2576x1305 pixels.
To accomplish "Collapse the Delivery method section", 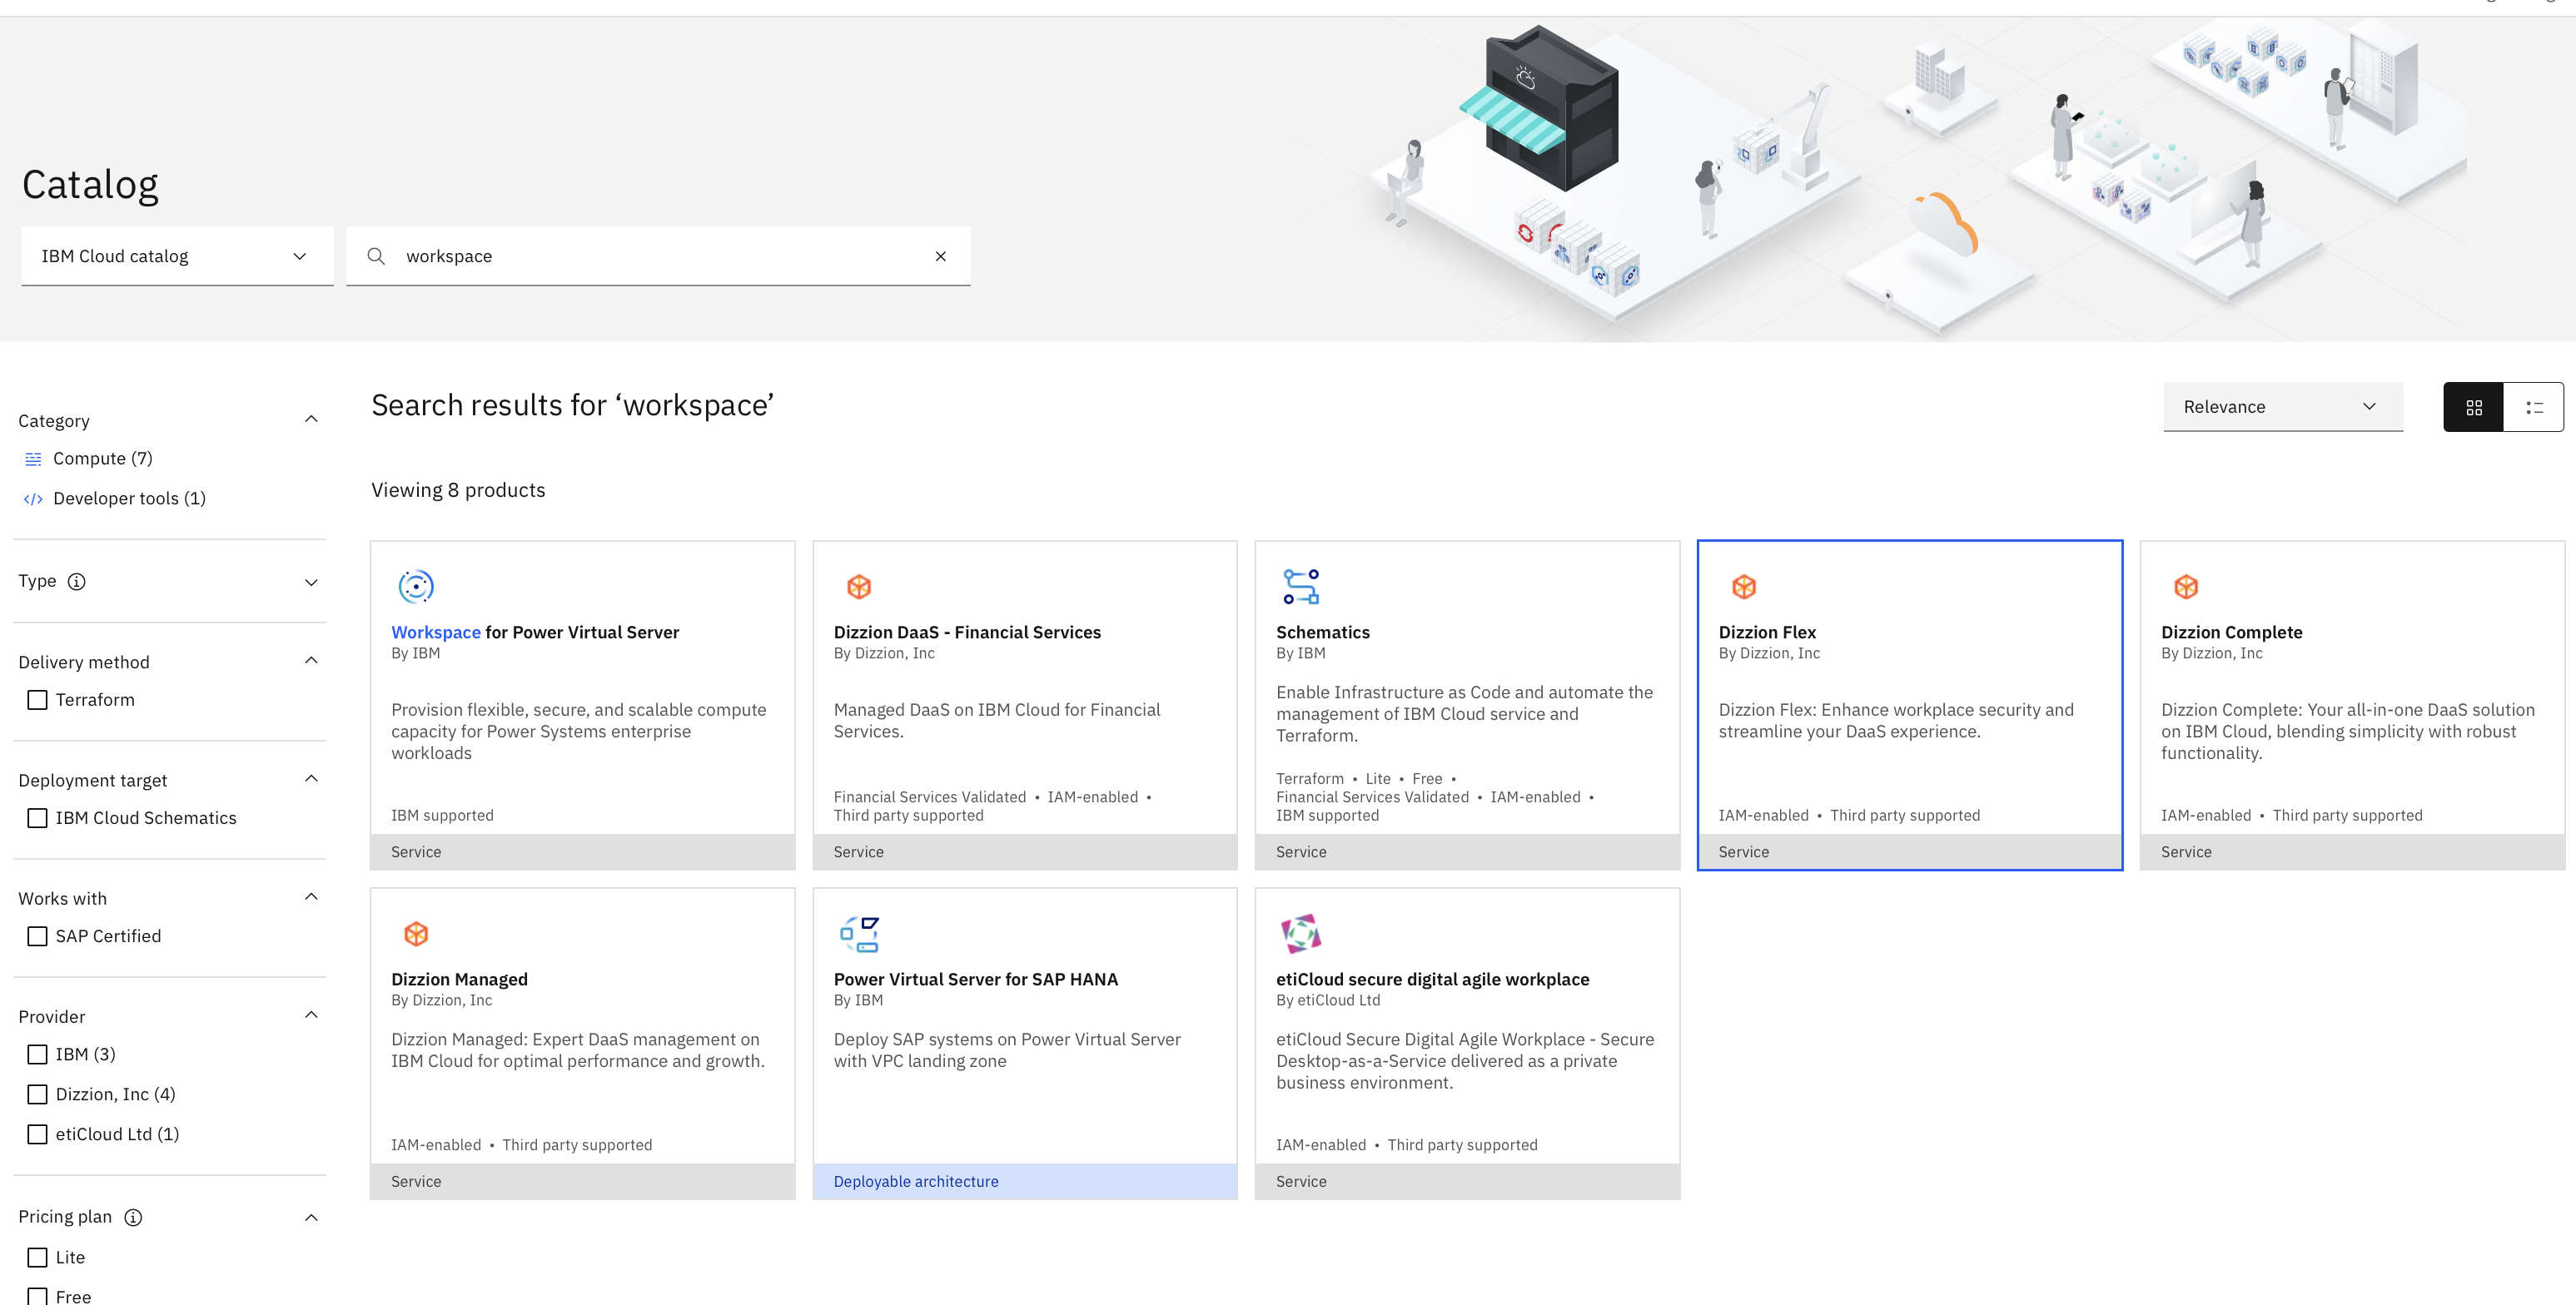I will click(311, 660).
